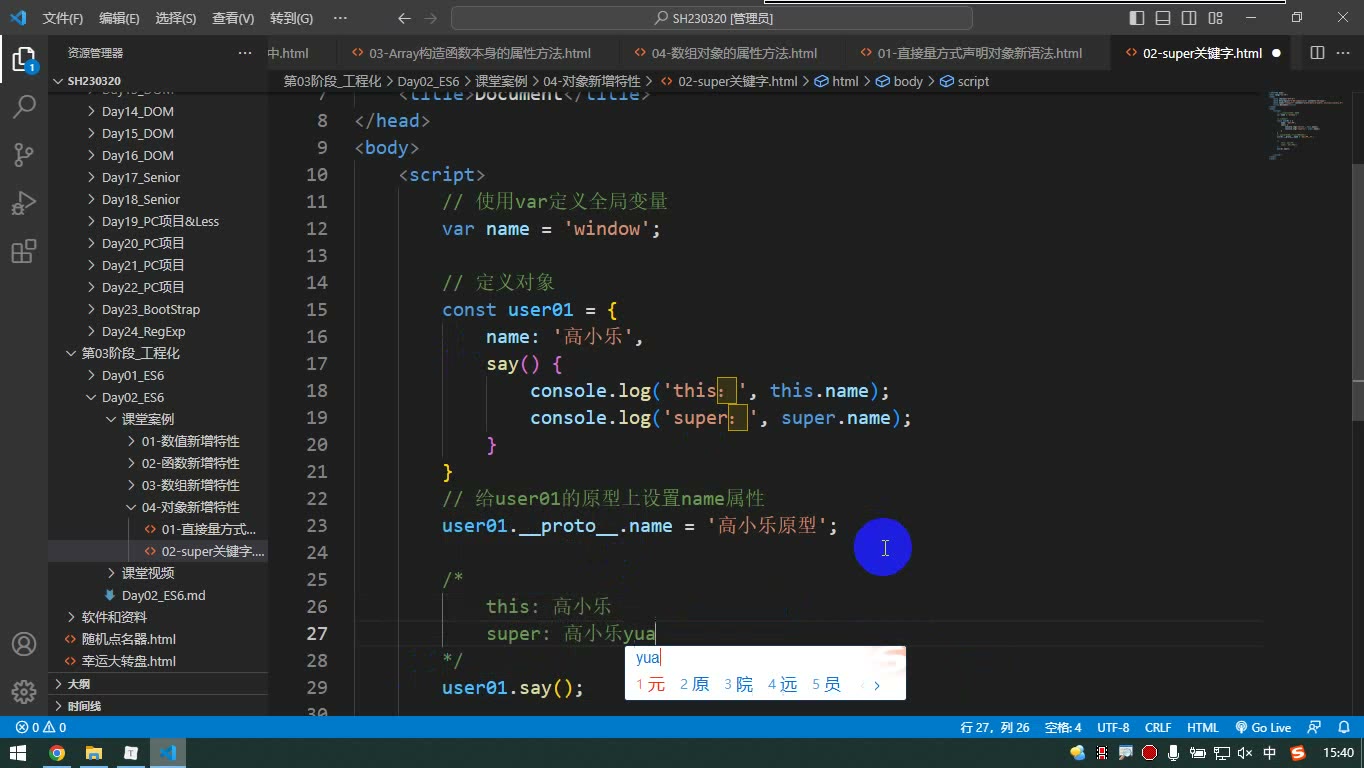Change HTML language mode in status bar
This screenshot has width=1364, height=768.
[x=1203, y=727]
